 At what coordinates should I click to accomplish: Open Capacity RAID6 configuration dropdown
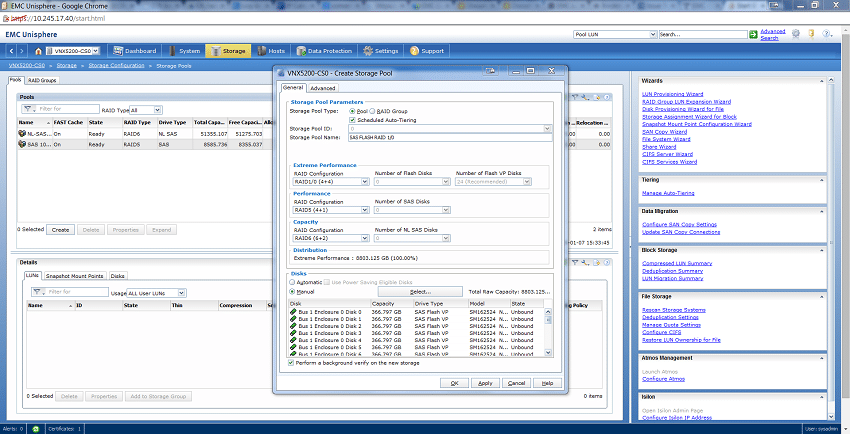[x=331, y=238]
